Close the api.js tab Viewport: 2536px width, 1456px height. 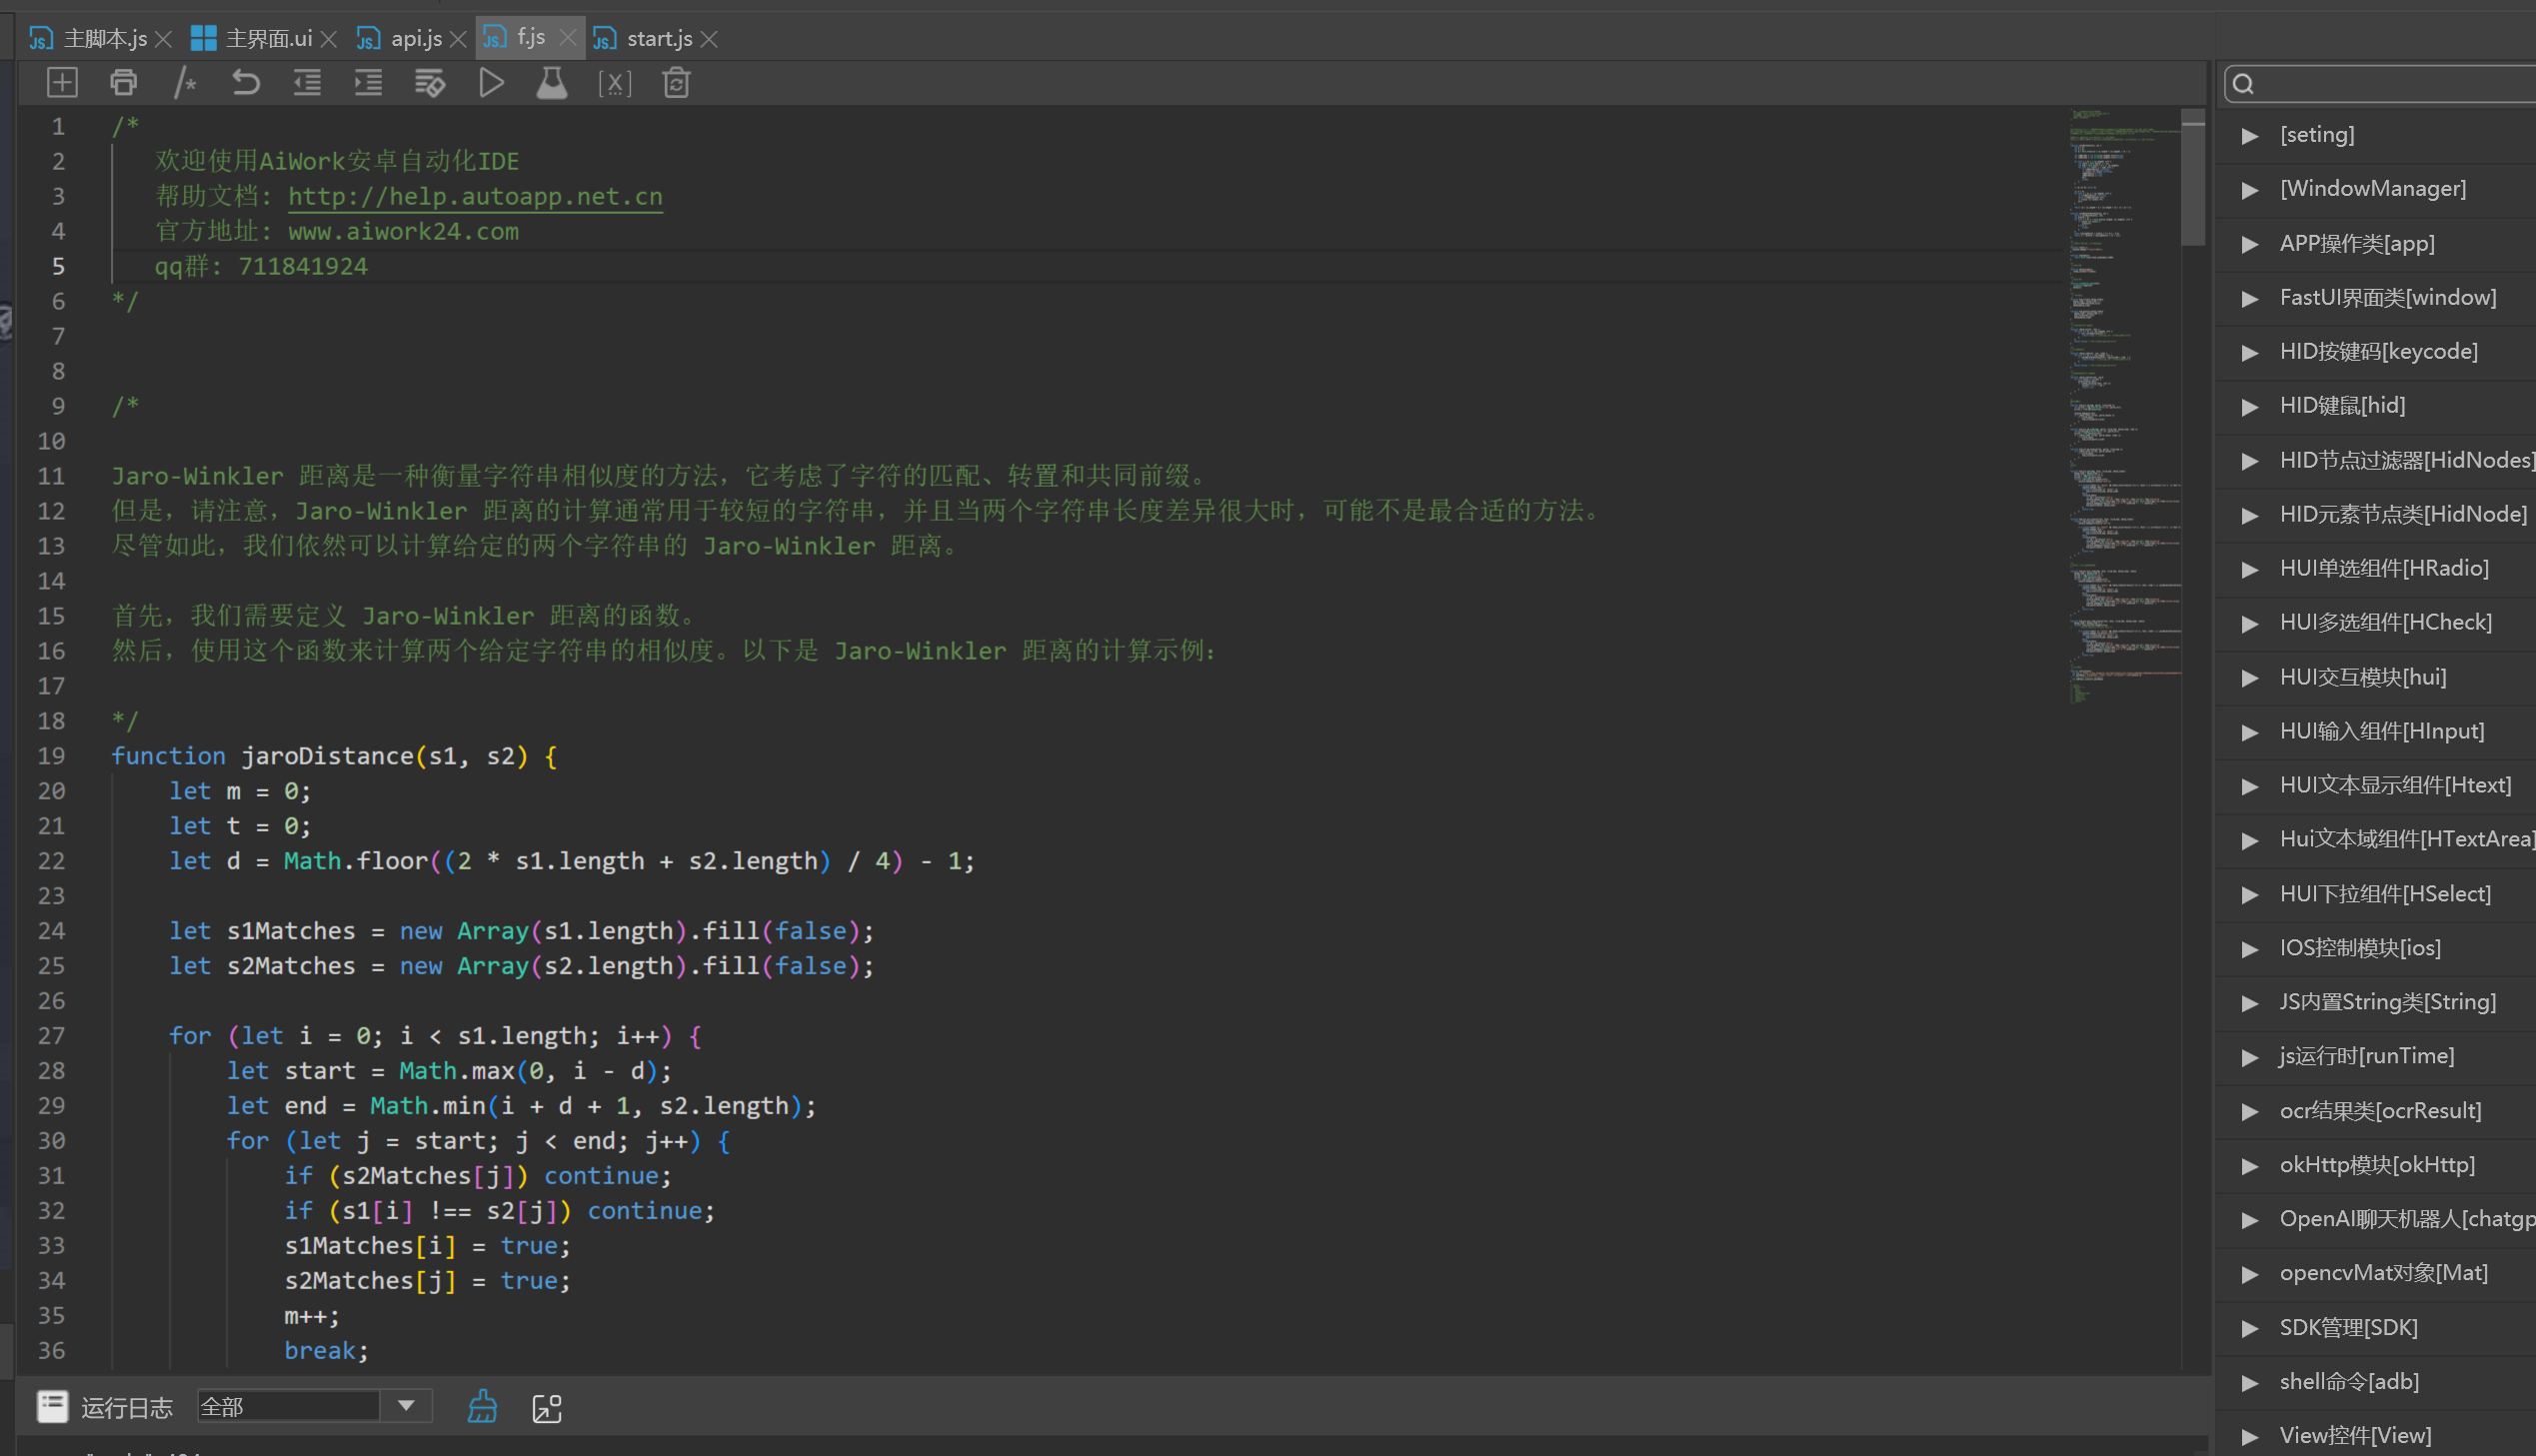coord(459,39)
